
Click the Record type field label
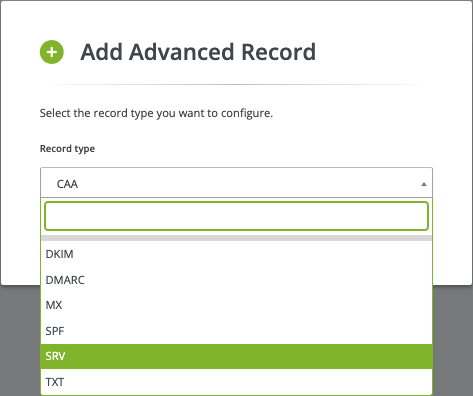tap(67, 149)
